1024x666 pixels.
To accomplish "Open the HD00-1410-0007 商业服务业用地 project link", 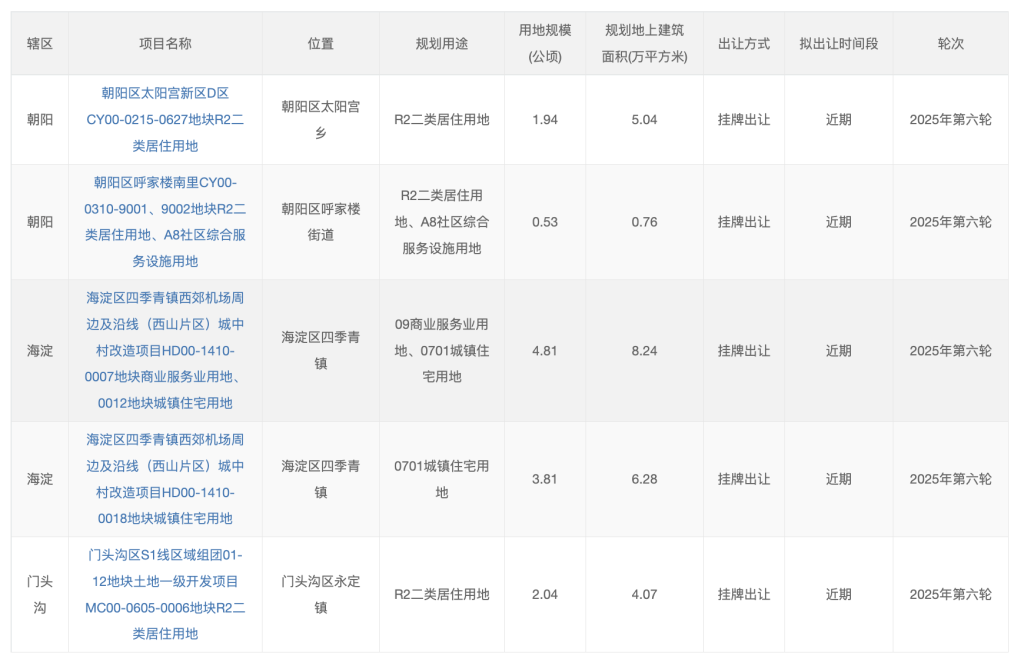I will [165, 350].
